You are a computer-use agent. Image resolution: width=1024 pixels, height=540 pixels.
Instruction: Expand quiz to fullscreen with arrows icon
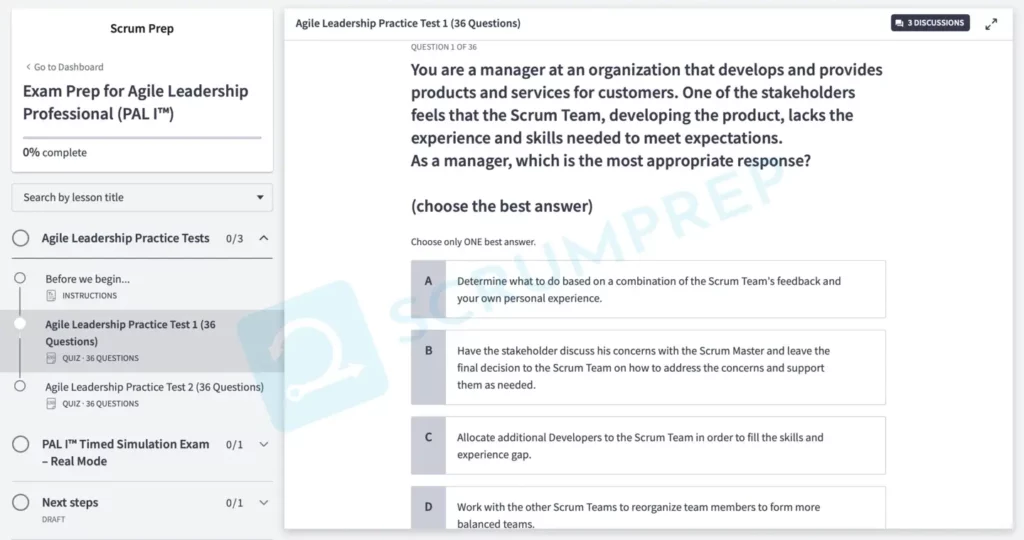(991, 24)
